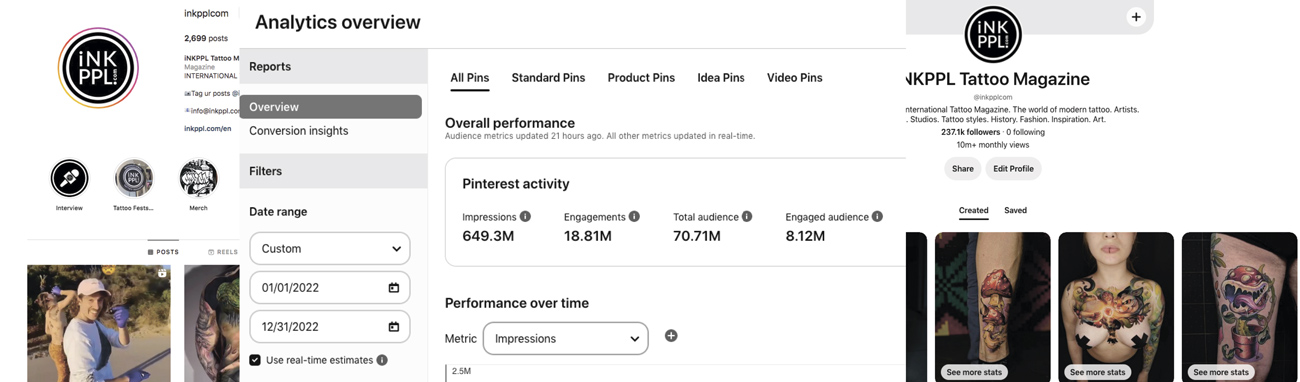The height and width of the screenshot is (382, 1300).
Task: Open Conversion insights report
Action: click(299, 131)
